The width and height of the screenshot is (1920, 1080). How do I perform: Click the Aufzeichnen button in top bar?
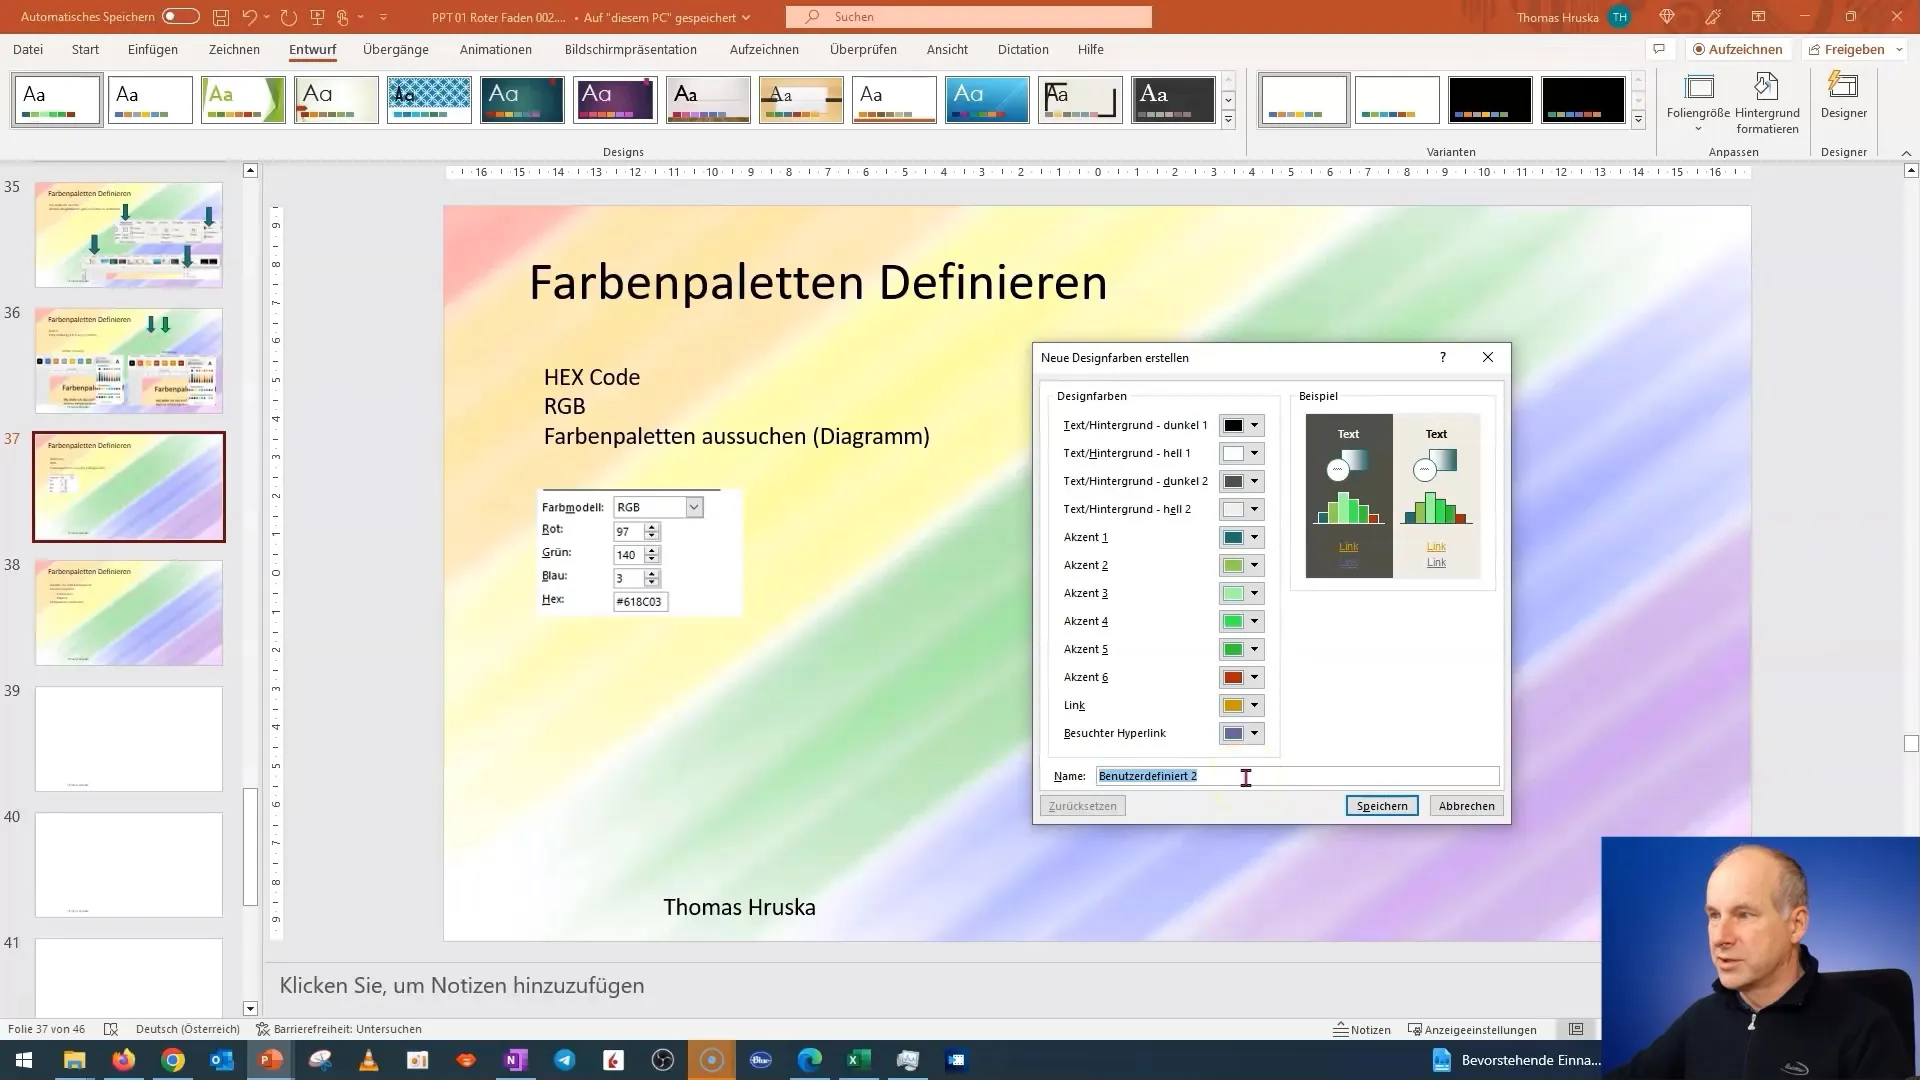[1735, 49]
